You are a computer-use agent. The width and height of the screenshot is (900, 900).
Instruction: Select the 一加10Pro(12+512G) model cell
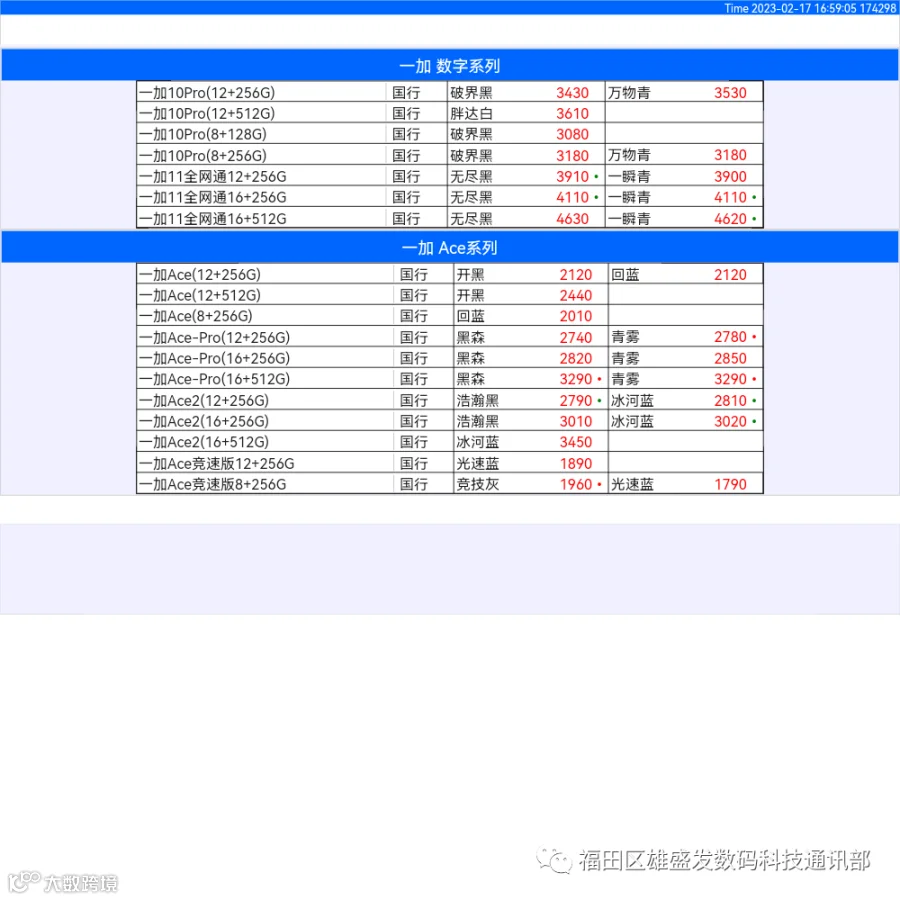pos(262,113)
